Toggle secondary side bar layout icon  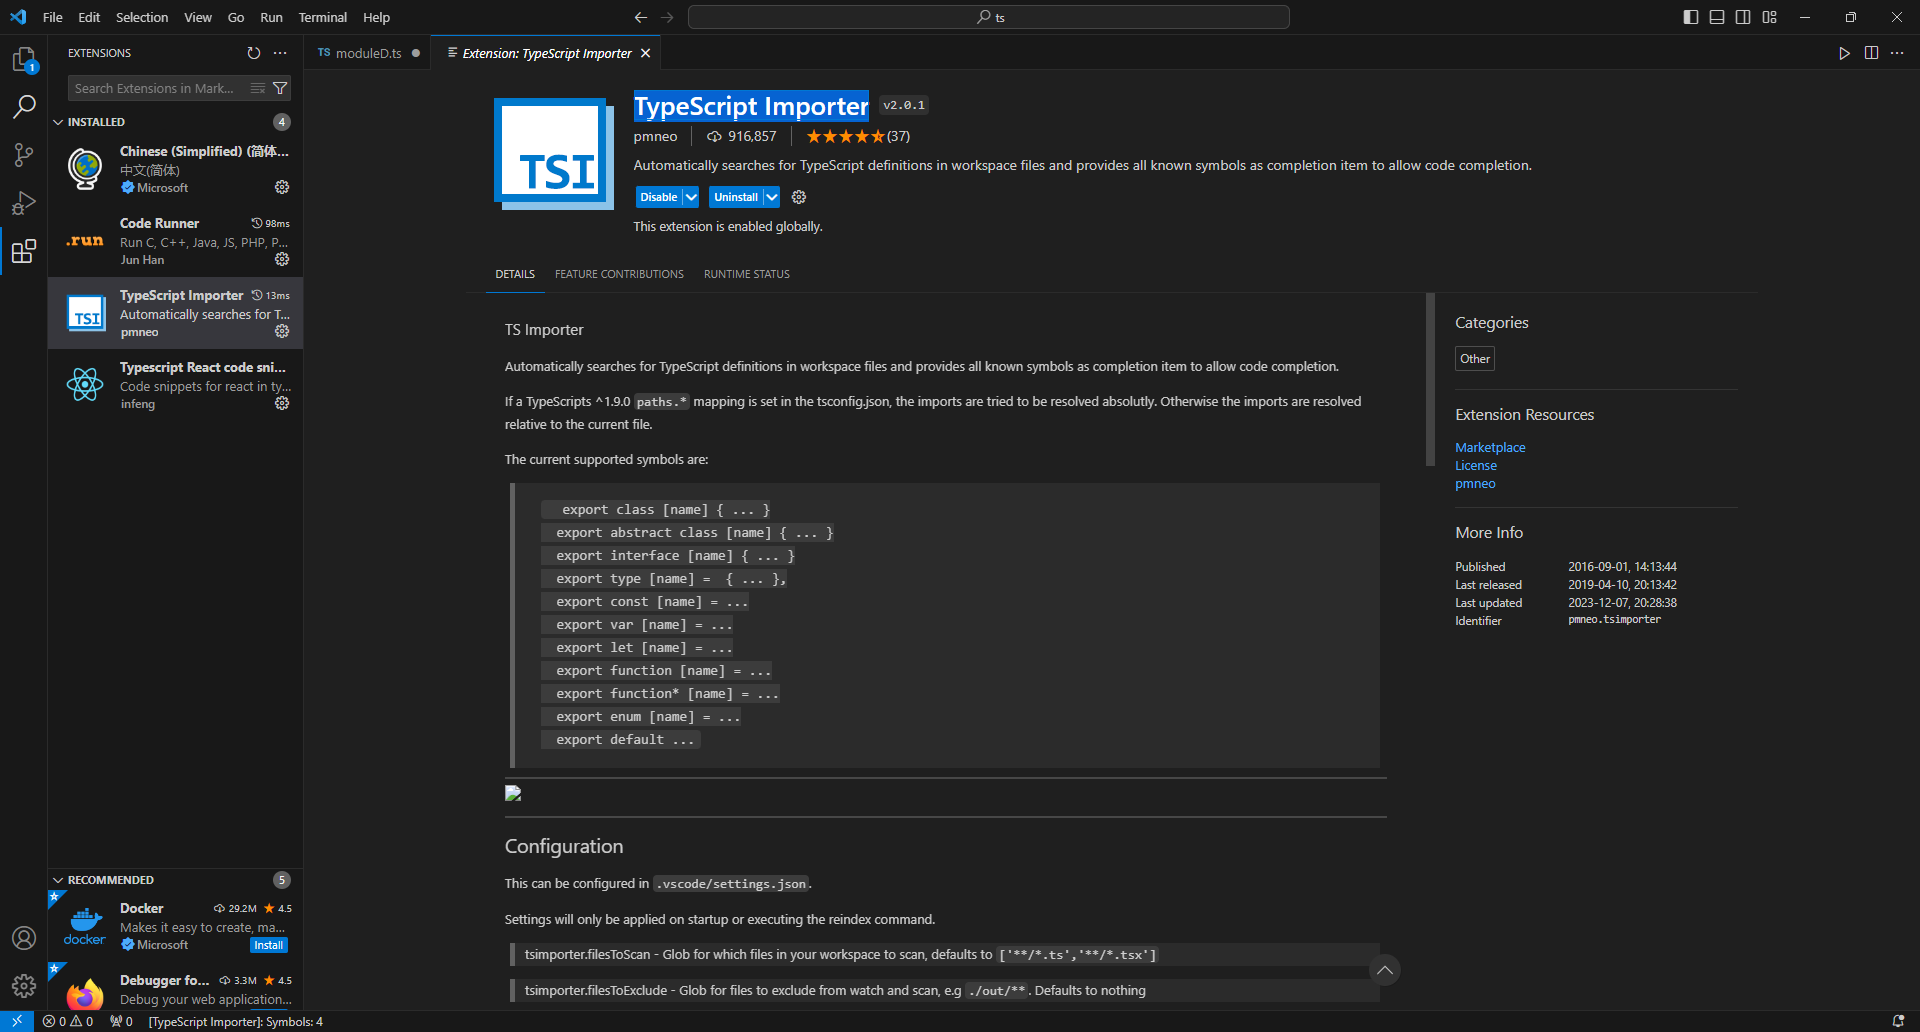point(1743,17)
